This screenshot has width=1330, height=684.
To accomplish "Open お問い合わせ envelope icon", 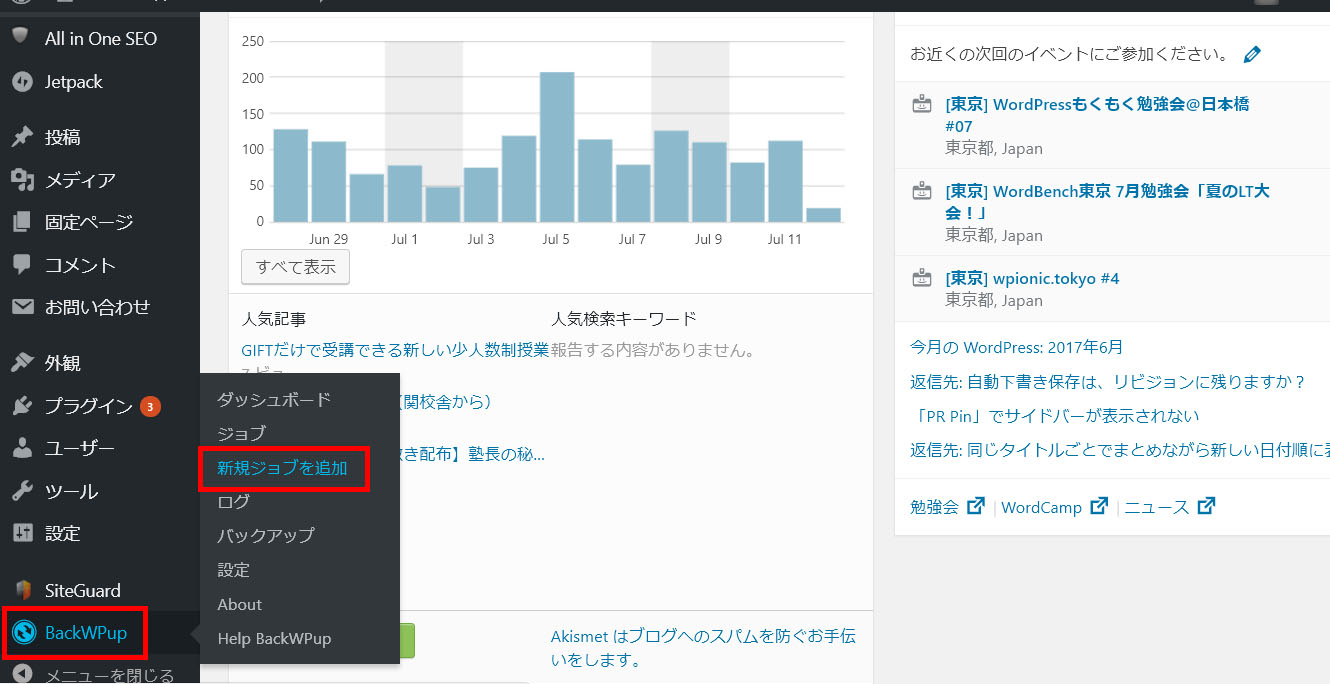I will coord(21,307).
